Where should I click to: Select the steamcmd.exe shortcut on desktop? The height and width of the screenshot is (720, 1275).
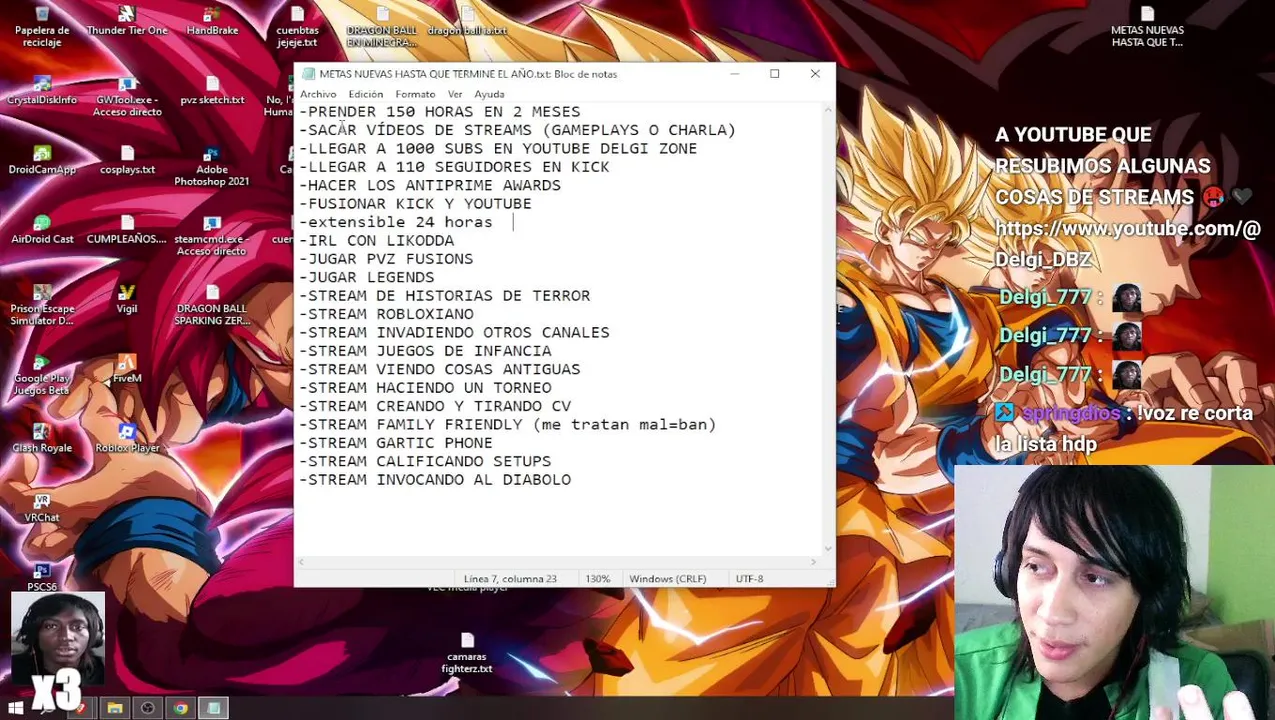coord(211,236)
